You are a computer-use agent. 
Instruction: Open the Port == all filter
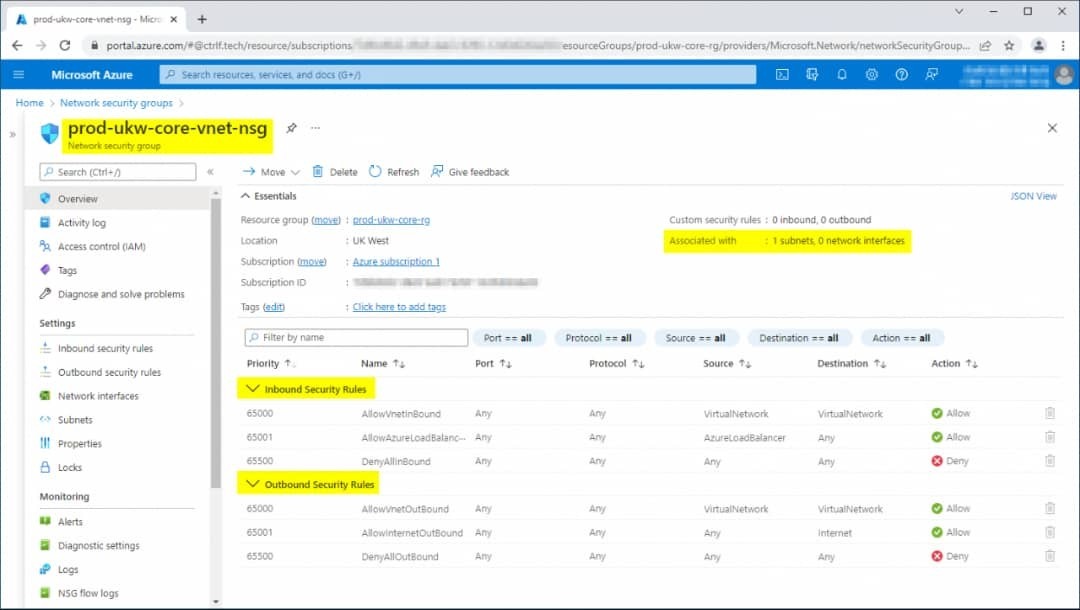click(508, 338)
